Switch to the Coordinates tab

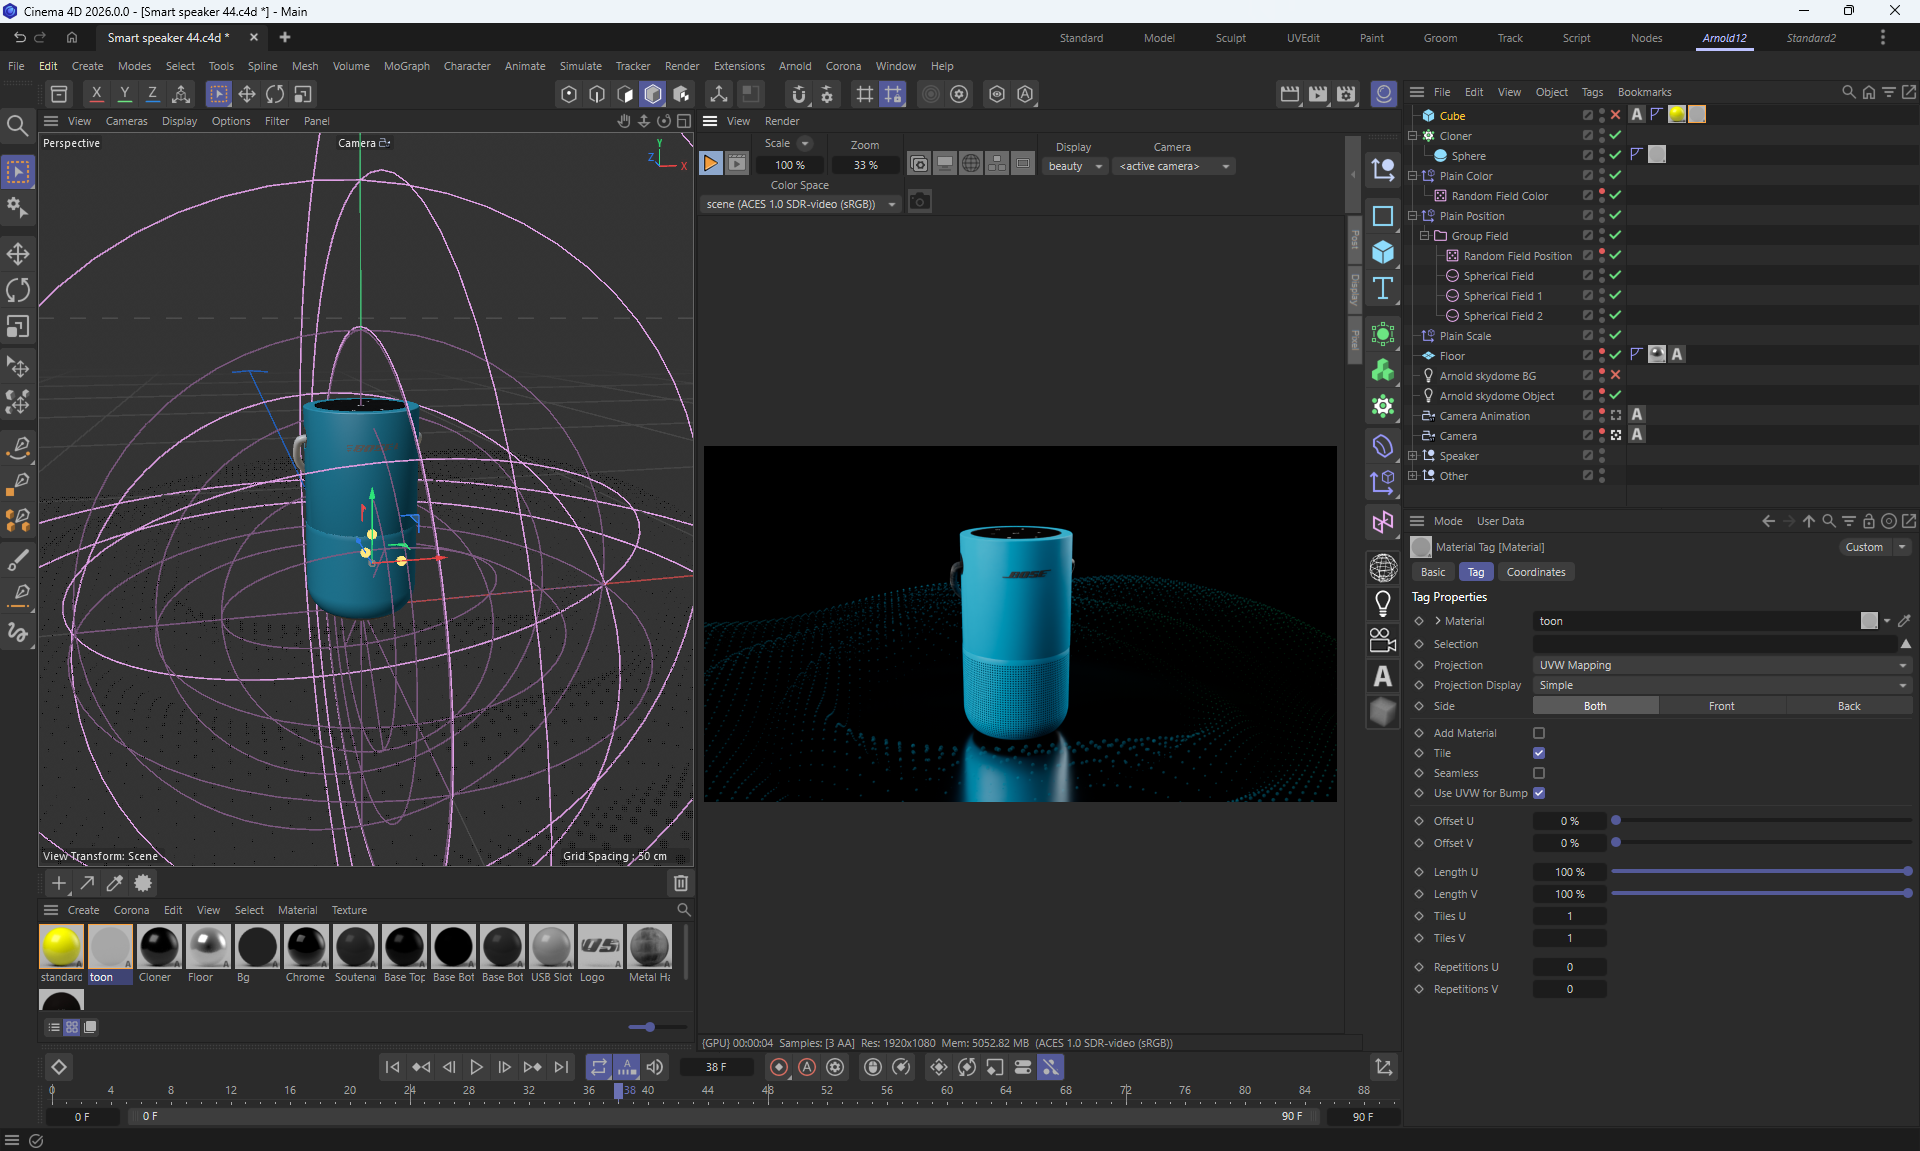(x=1535, y=572)
